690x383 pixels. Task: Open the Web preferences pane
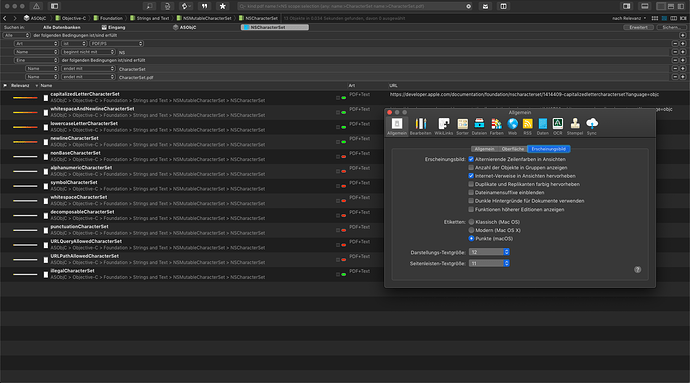pos(513,126)
